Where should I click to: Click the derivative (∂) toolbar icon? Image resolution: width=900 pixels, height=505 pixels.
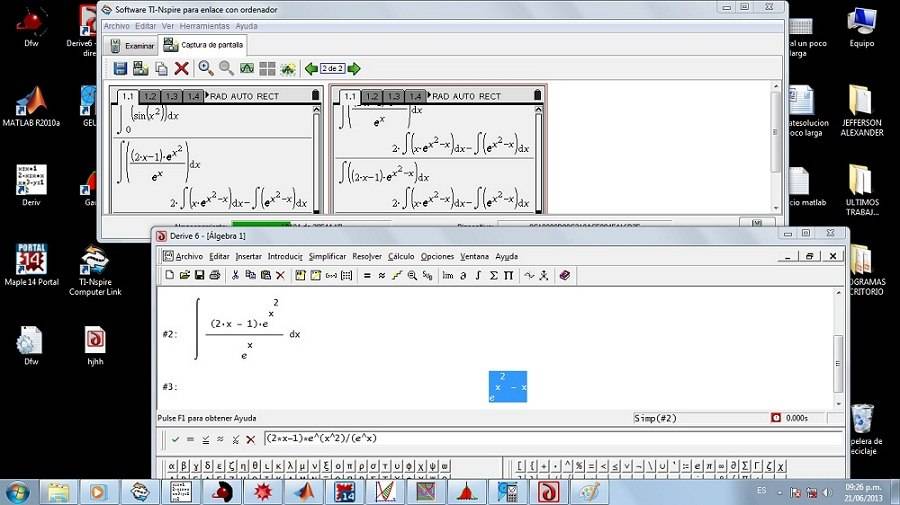[463, 275]
